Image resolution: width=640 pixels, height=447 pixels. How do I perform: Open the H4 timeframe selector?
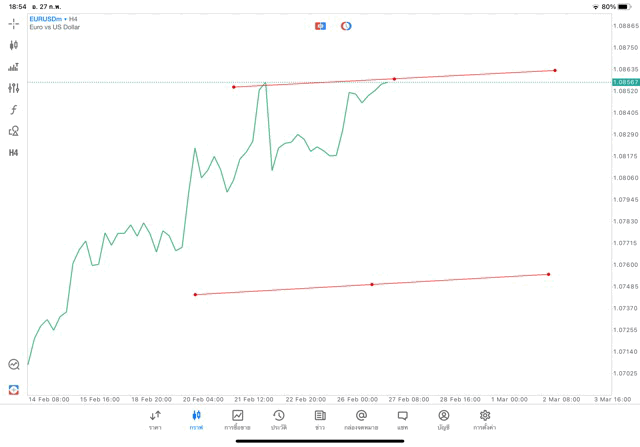click(x=14, y=153)
